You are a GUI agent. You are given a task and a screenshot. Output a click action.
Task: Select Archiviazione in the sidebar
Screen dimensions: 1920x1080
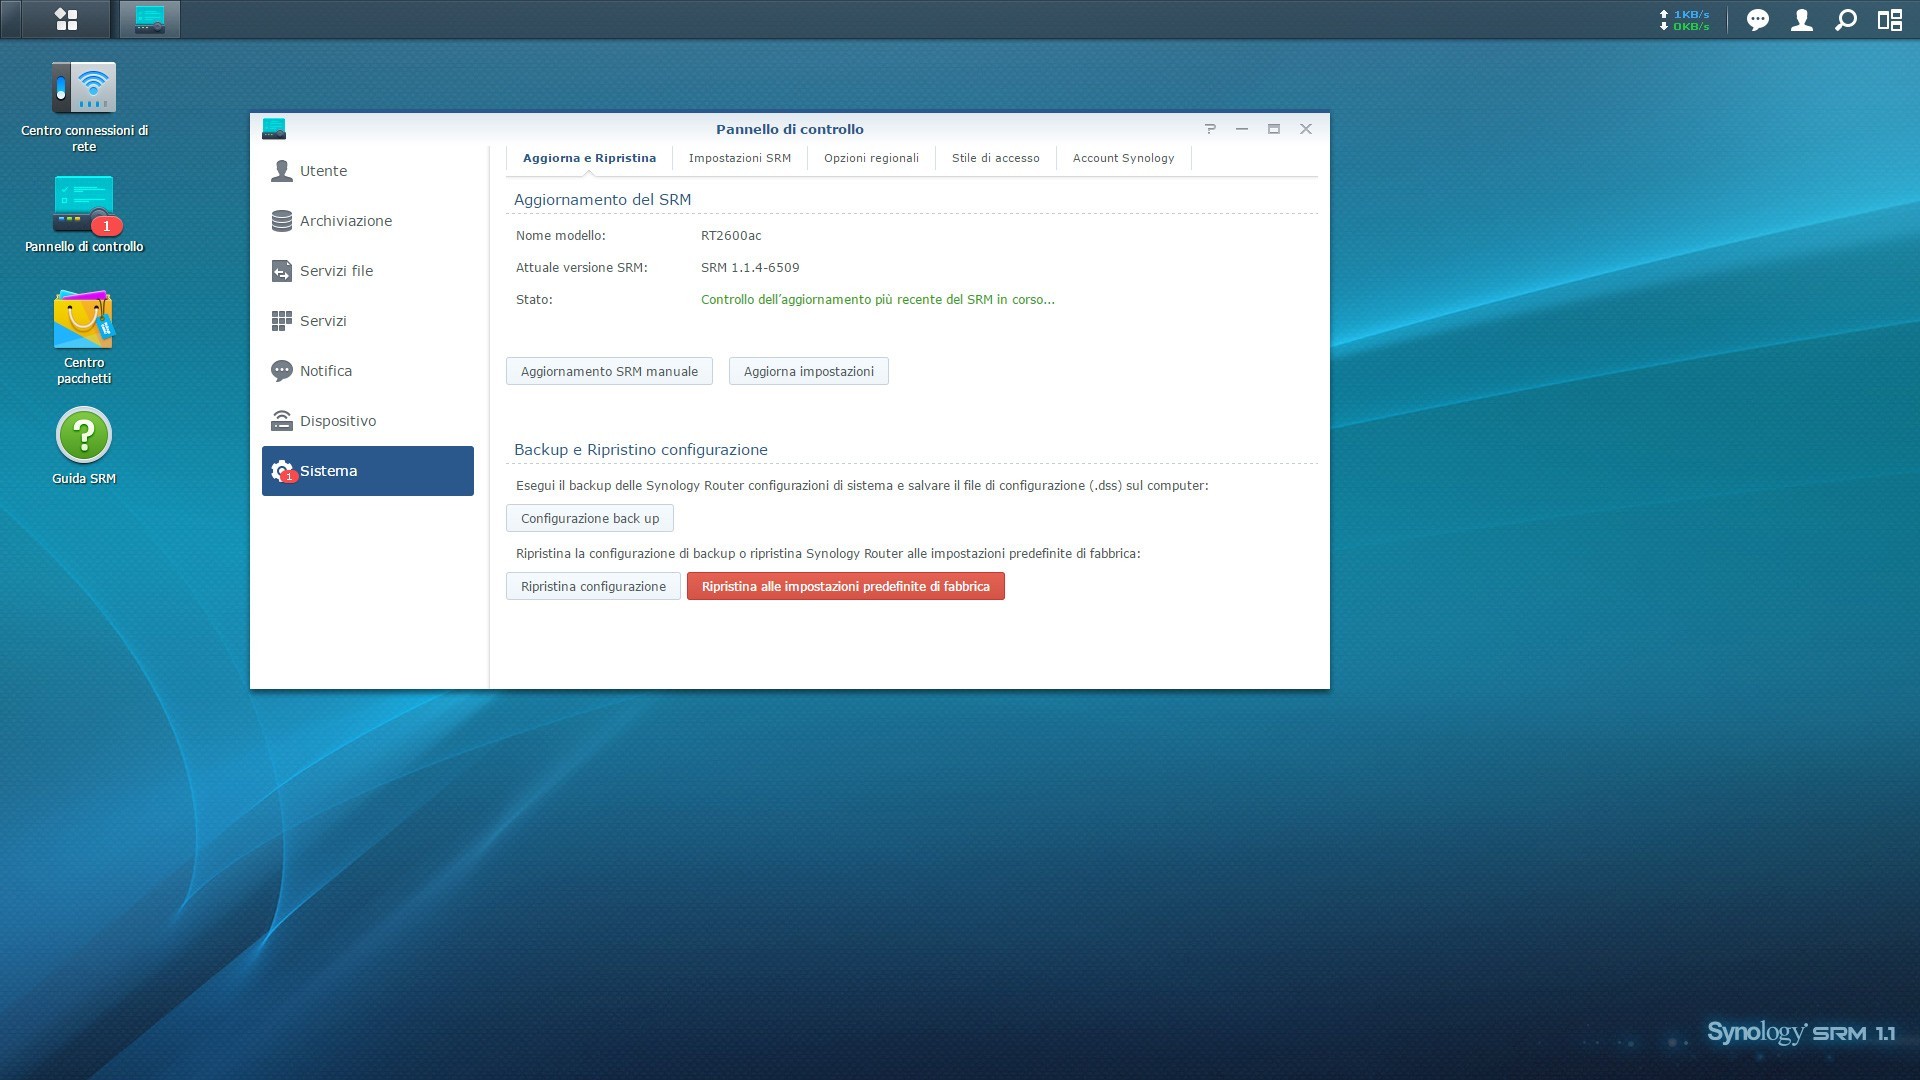345,221
